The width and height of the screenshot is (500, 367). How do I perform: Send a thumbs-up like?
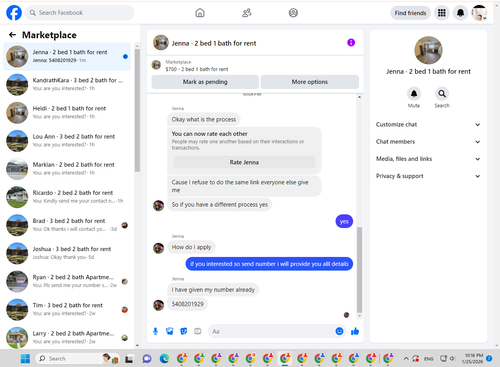coord(355,331)
